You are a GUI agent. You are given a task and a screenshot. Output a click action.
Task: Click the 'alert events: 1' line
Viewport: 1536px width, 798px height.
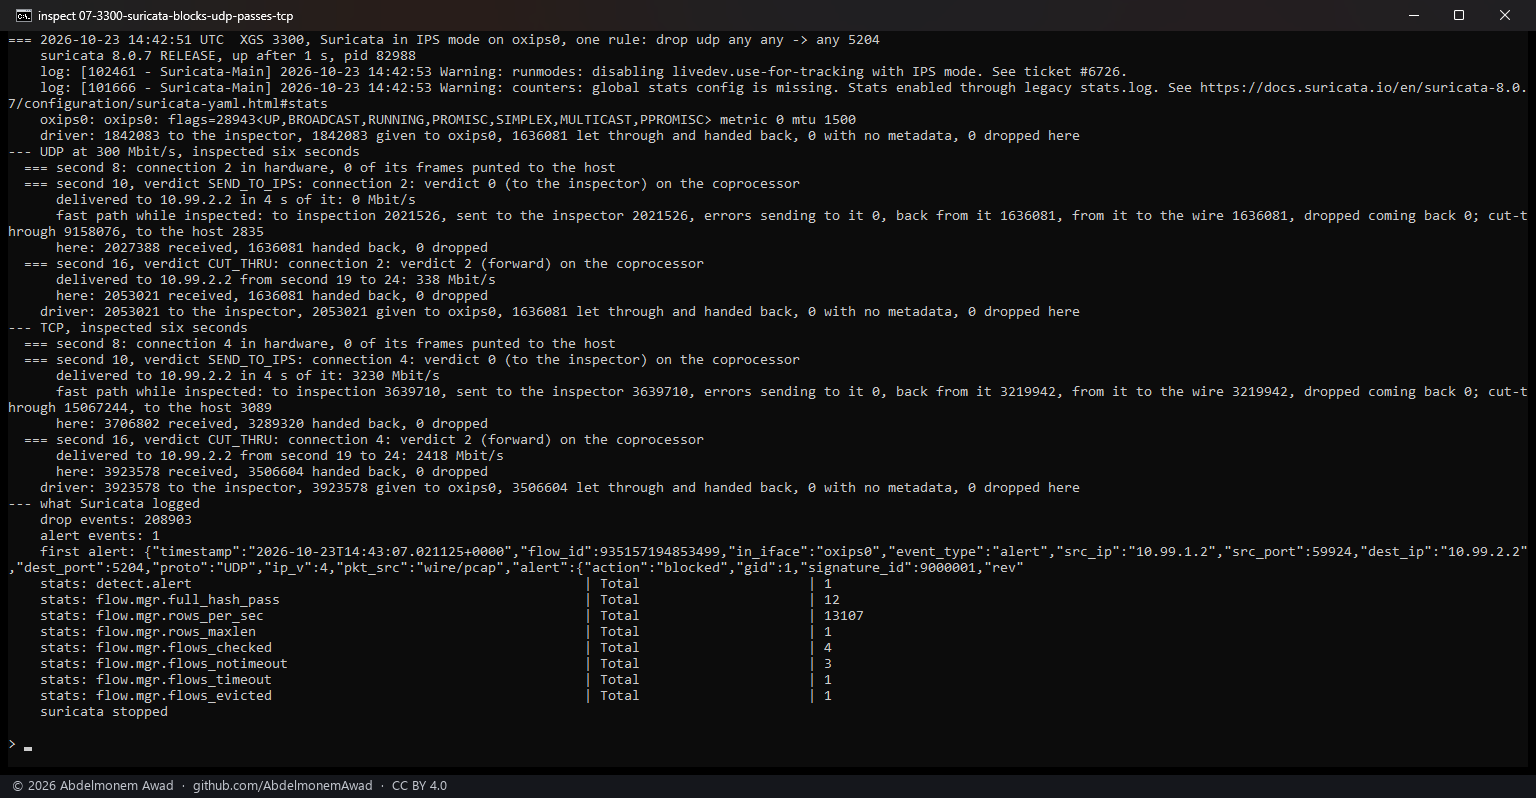click(100, 536)
